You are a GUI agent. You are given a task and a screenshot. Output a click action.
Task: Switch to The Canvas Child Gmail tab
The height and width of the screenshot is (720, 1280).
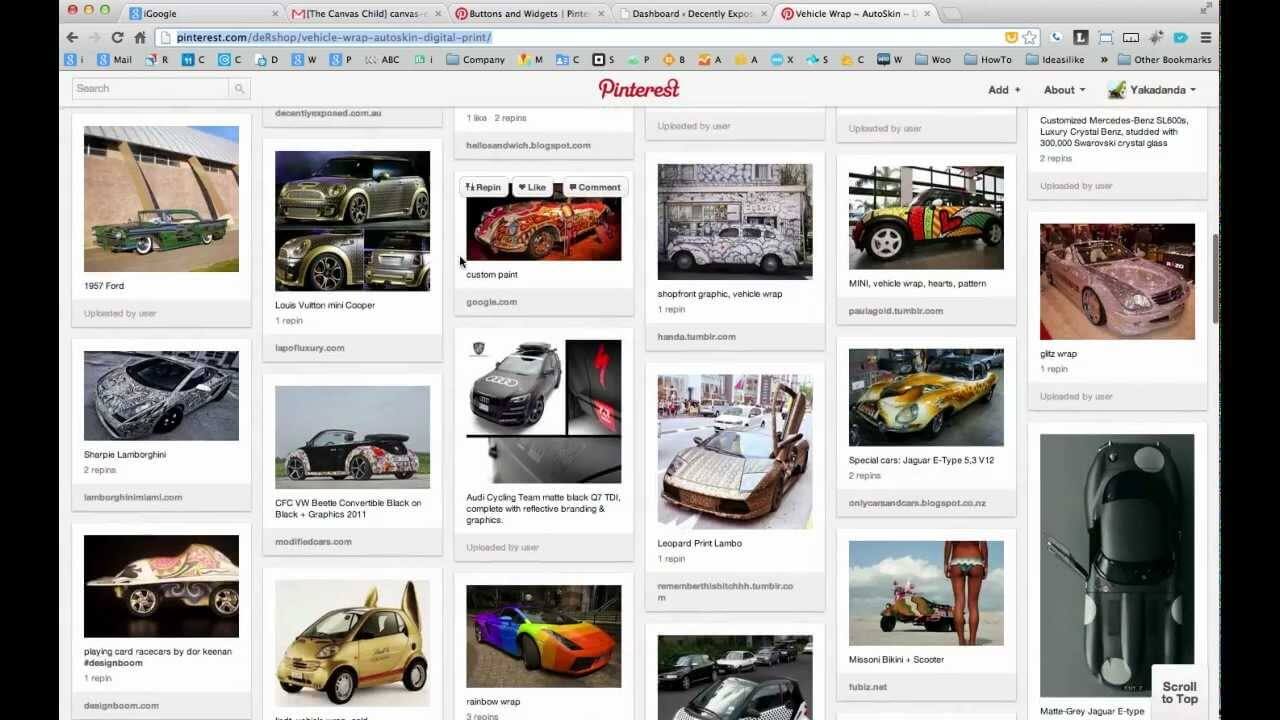coord(365,14)
